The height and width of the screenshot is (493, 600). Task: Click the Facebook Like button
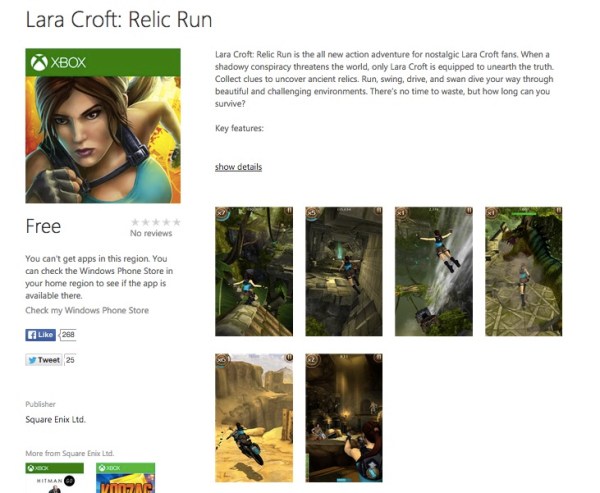click(x=41, y=335)
